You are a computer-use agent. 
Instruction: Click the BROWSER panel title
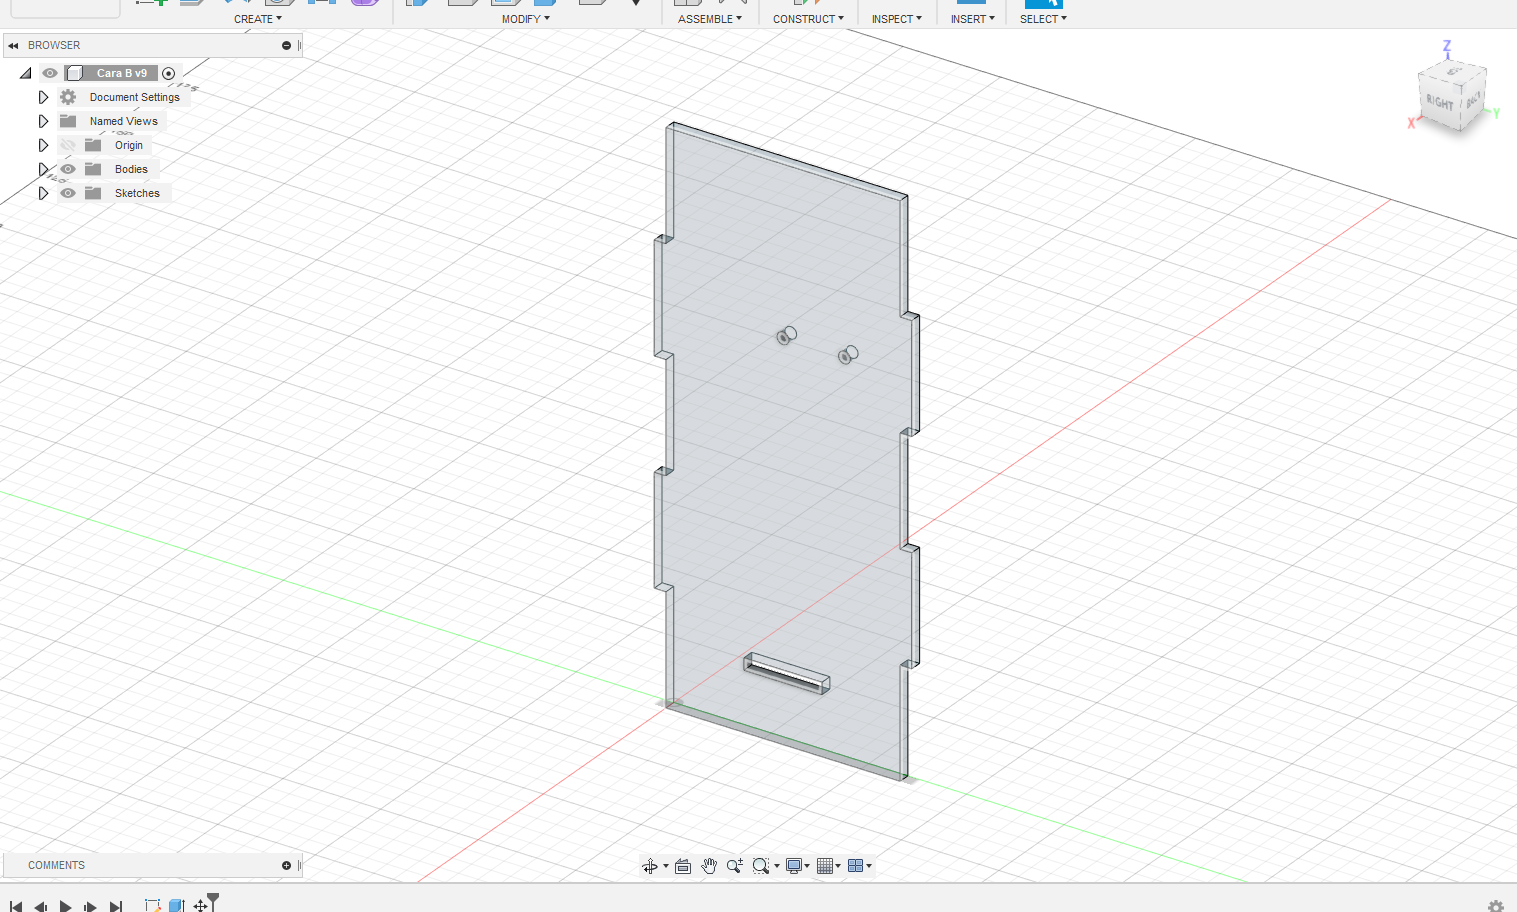(x=54, y=45)
